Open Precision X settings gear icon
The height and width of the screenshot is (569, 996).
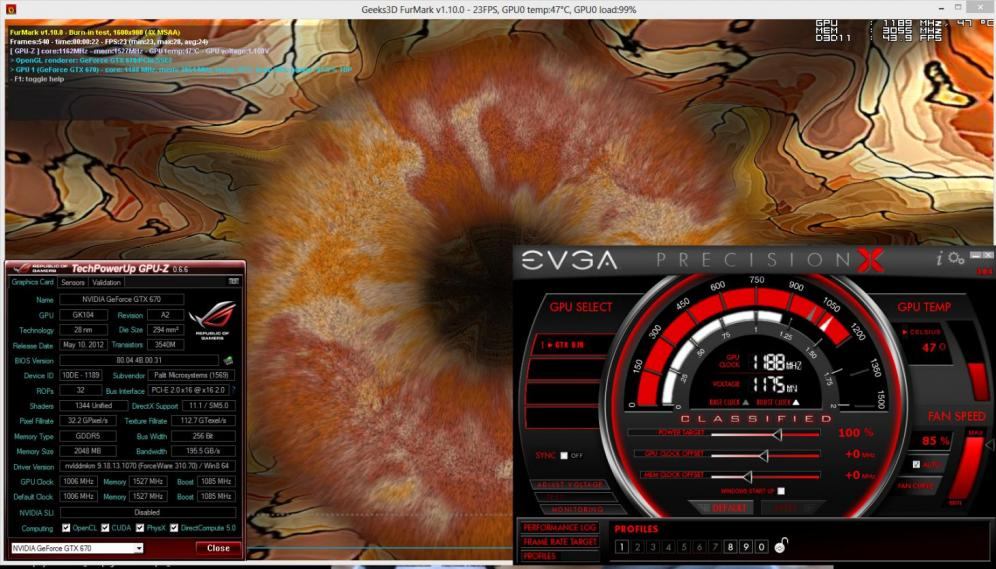pyautogui.click(x=956, y=258)
